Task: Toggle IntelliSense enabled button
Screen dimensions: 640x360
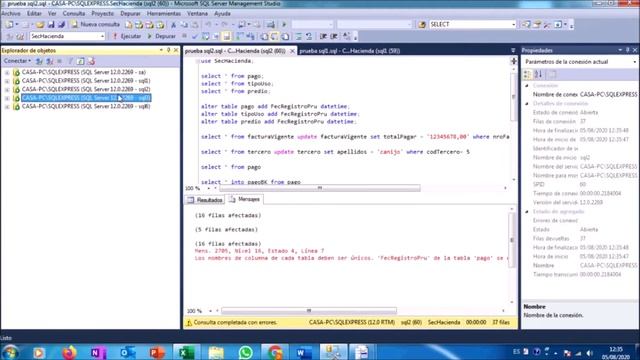Action: (x=227, y=36)
